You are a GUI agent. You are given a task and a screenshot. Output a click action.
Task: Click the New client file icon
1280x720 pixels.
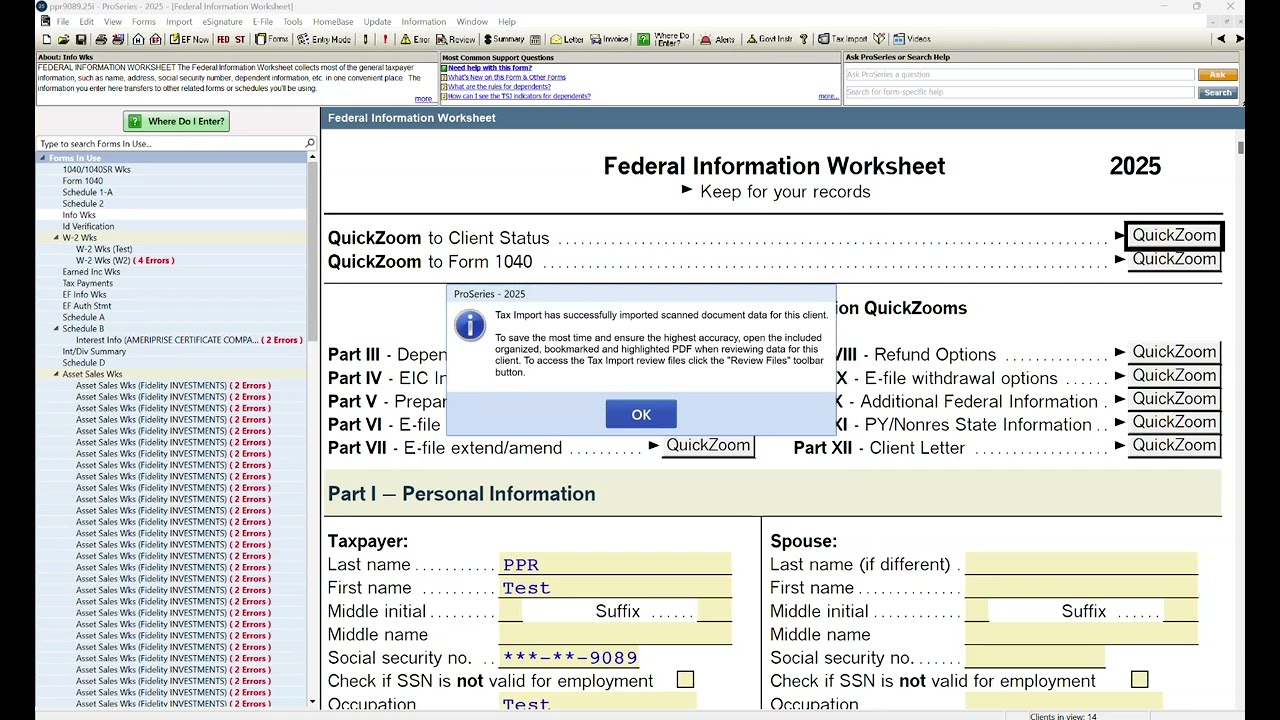46,39
